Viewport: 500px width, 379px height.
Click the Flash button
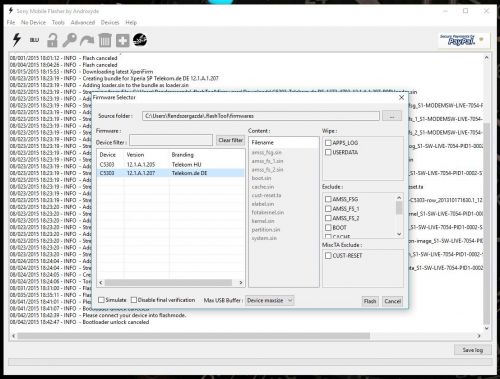(370, 301)
